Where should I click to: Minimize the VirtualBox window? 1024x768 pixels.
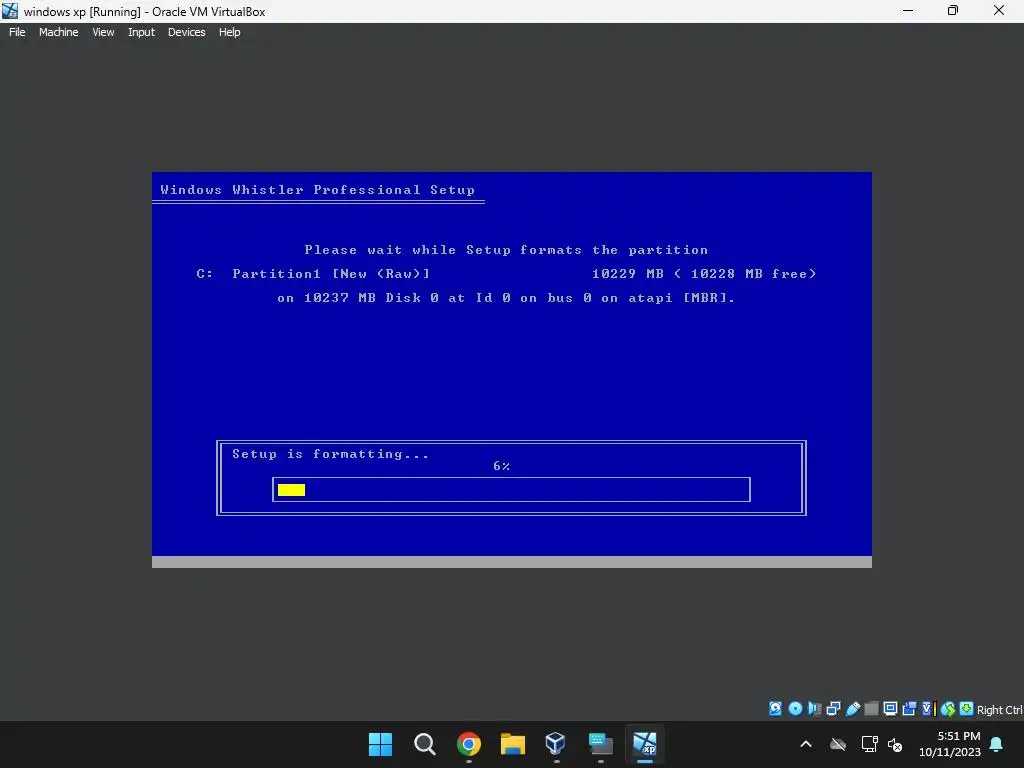coord(908,10)
